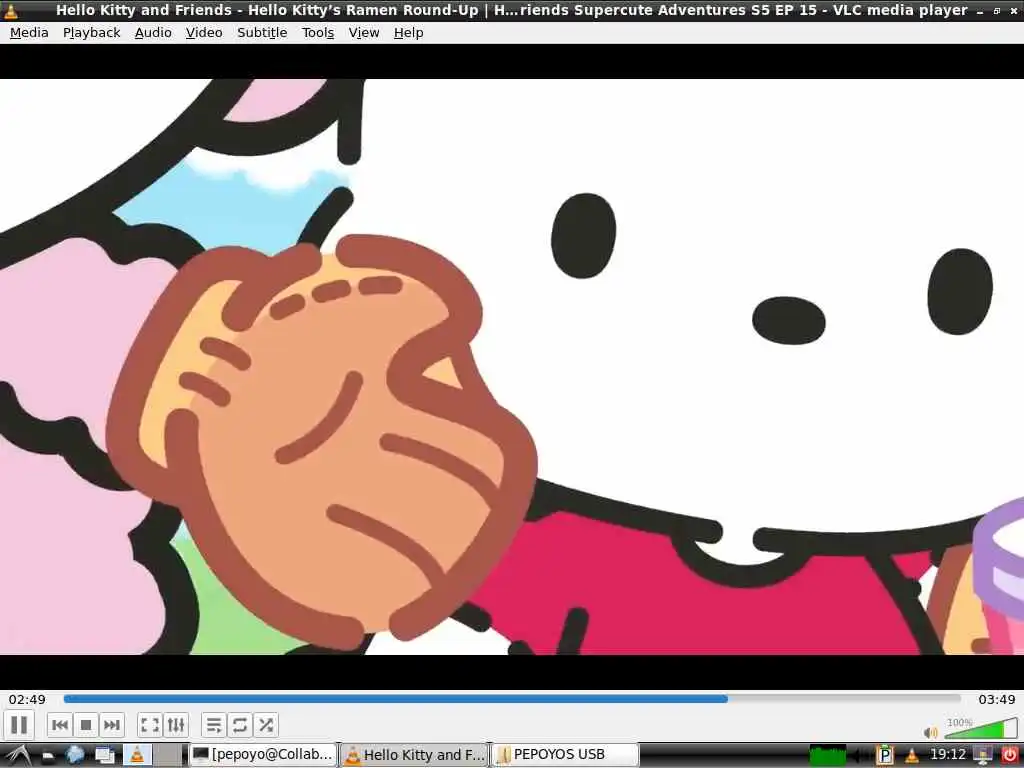Switch to pepoyo@Collab terminal window
The height and width of the screenshot is (768, 1024).
coord(263,755)
